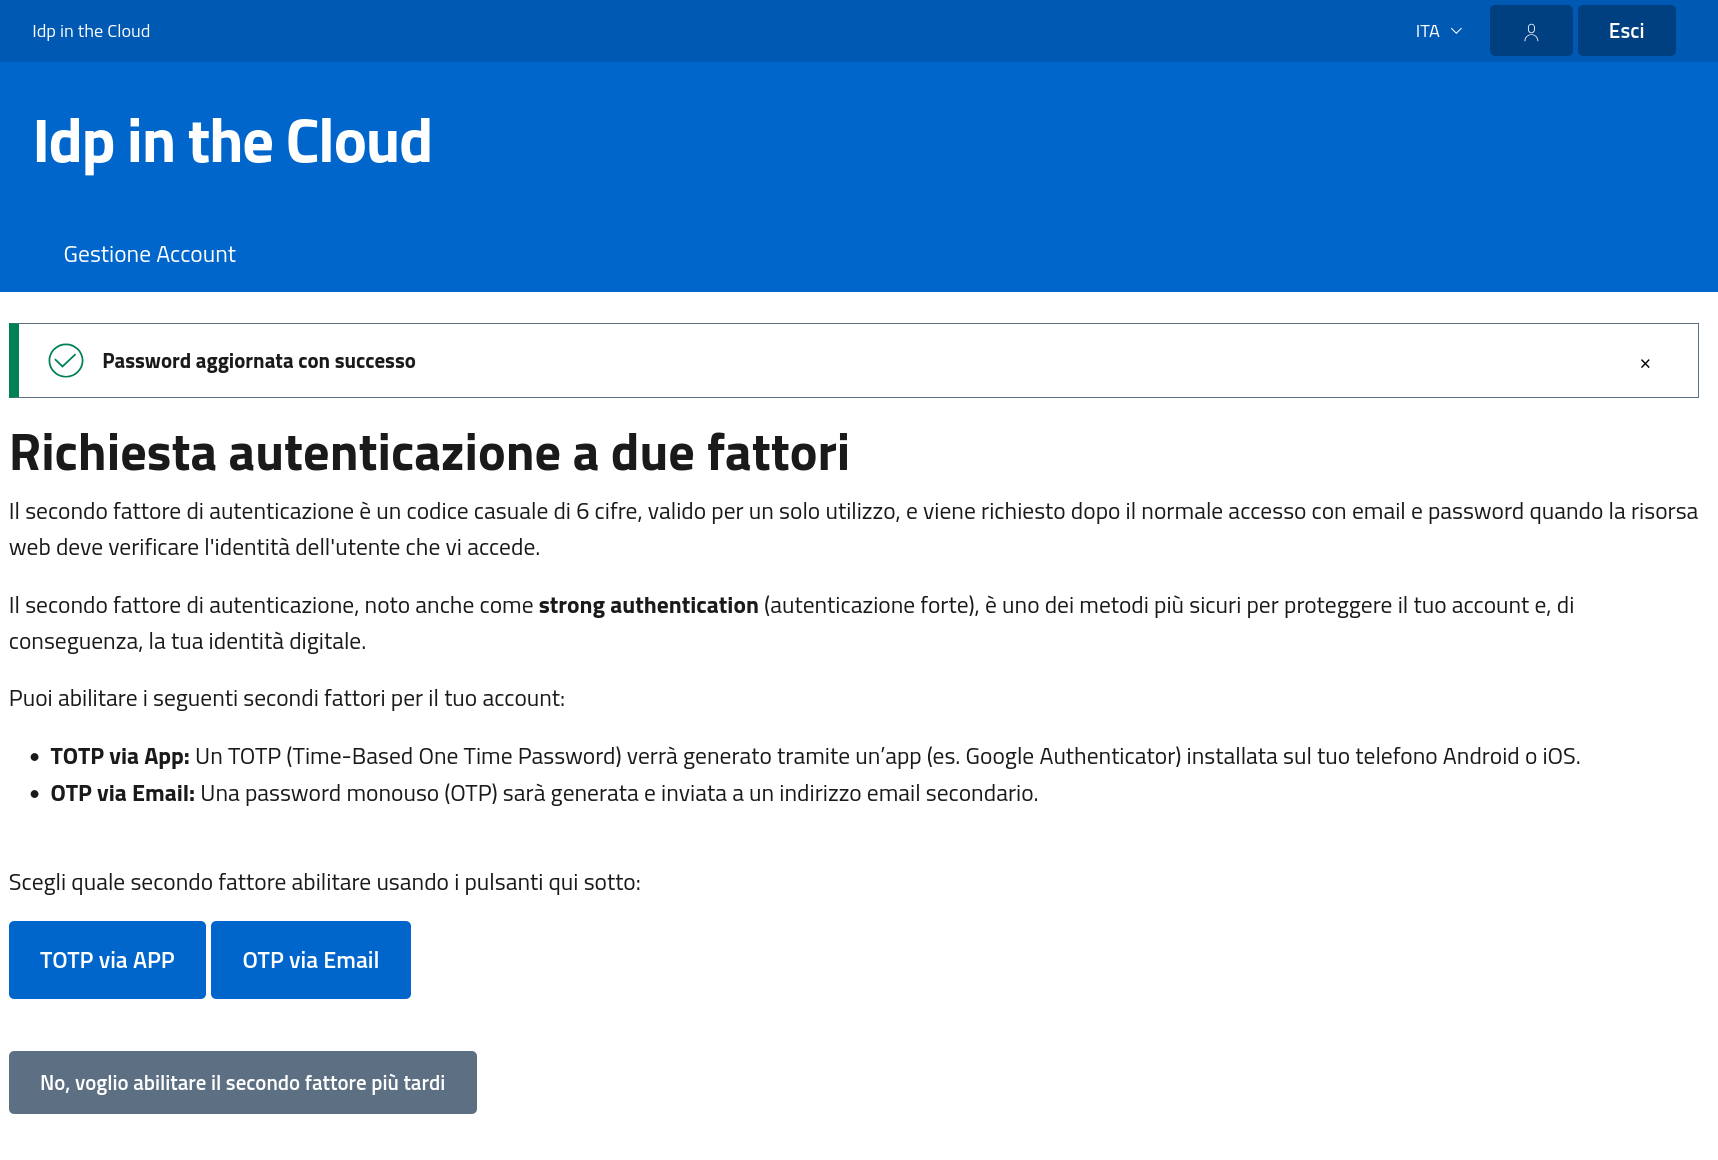Click the Esci logout button

click(1626, 31)
